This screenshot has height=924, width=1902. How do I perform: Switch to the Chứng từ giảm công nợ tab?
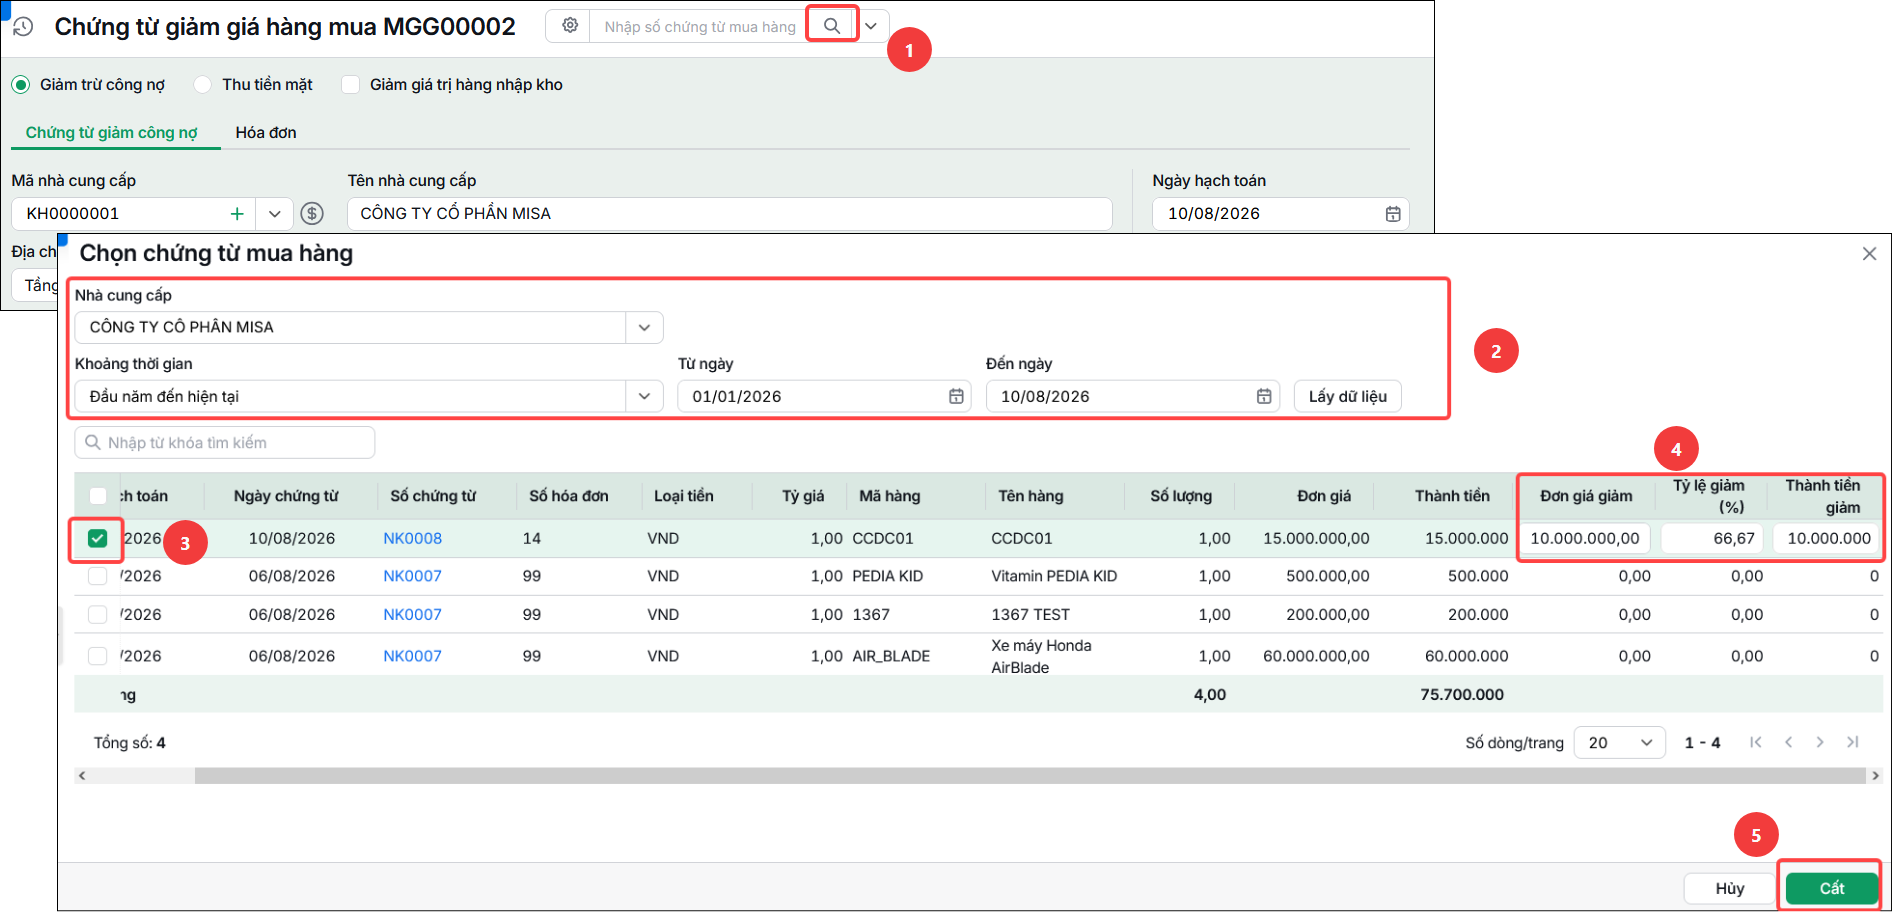click(112, 133)
